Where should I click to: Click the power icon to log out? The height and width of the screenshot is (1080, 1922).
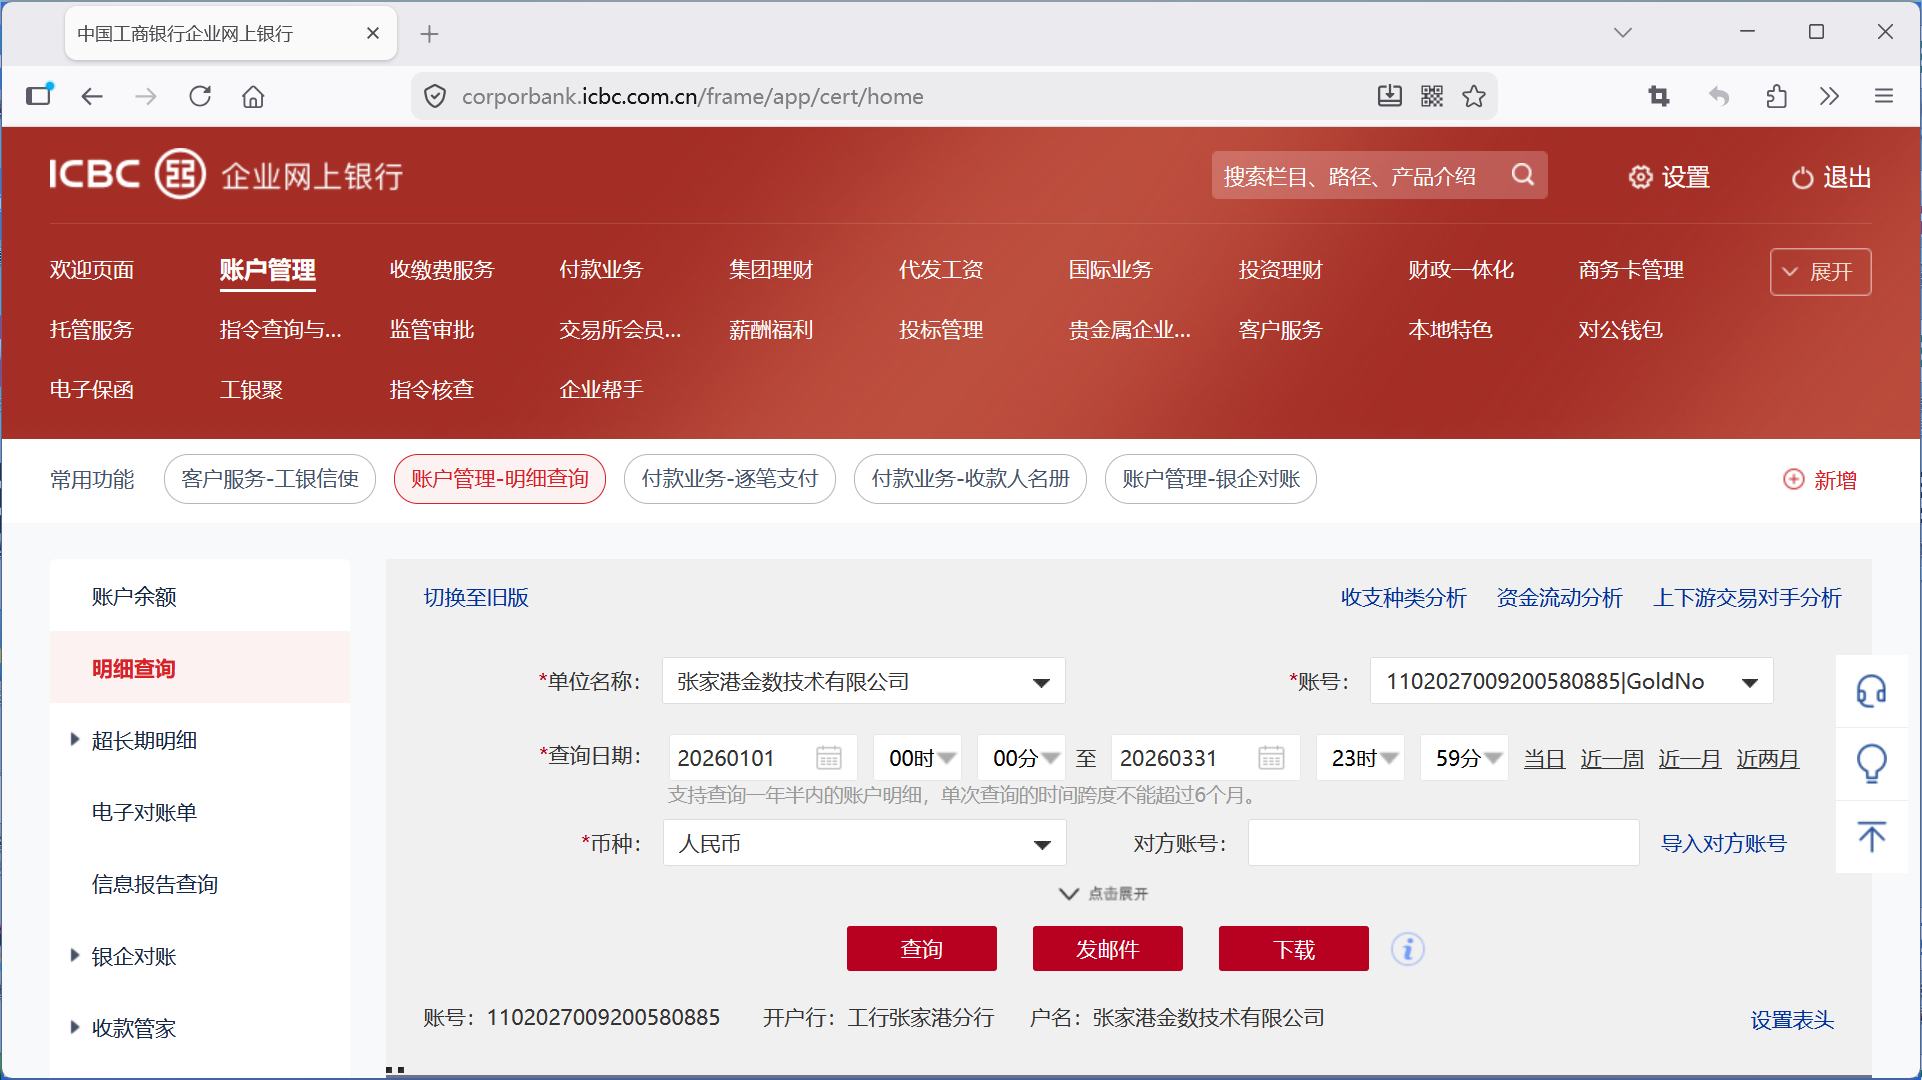[1802, 178]
